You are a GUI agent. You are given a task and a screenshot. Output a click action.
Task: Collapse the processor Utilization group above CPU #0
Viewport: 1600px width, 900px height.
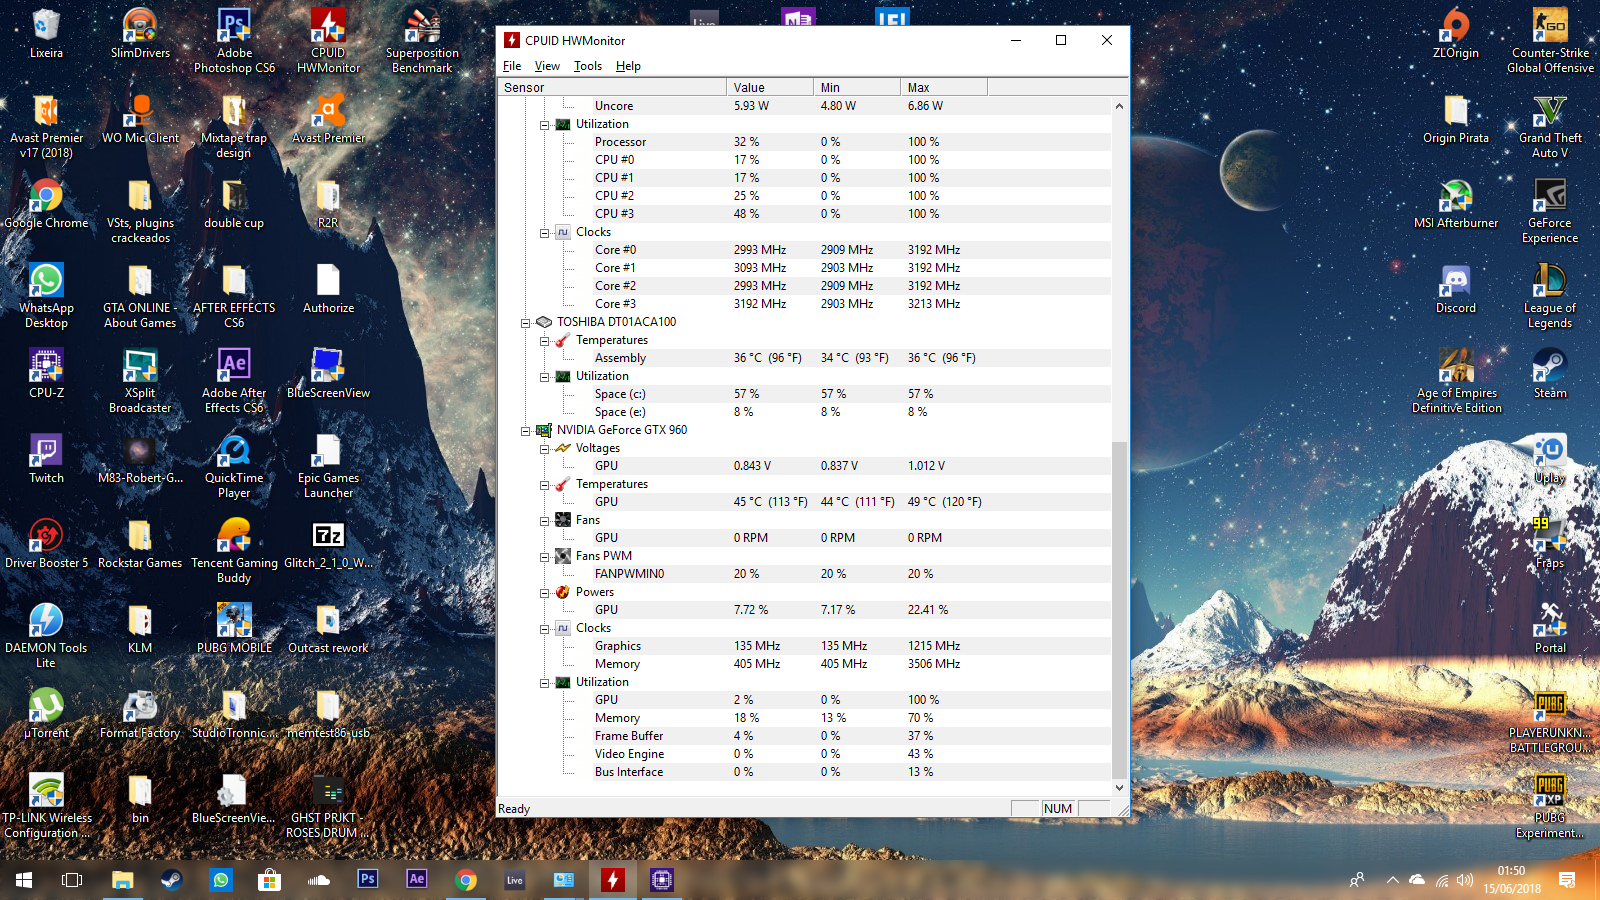(x=545, y=124)
